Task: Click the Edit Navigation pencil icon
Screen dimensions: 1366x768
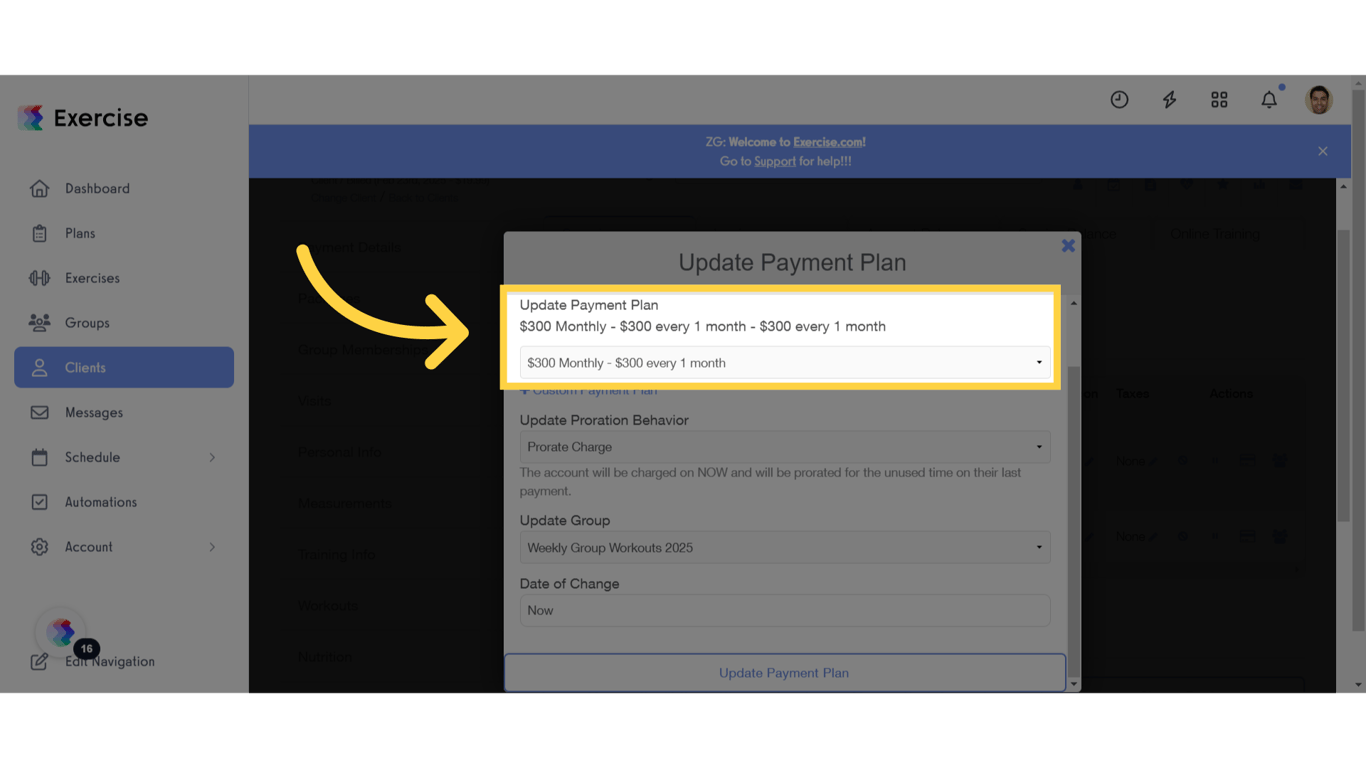Action: [x=39, y=661]
